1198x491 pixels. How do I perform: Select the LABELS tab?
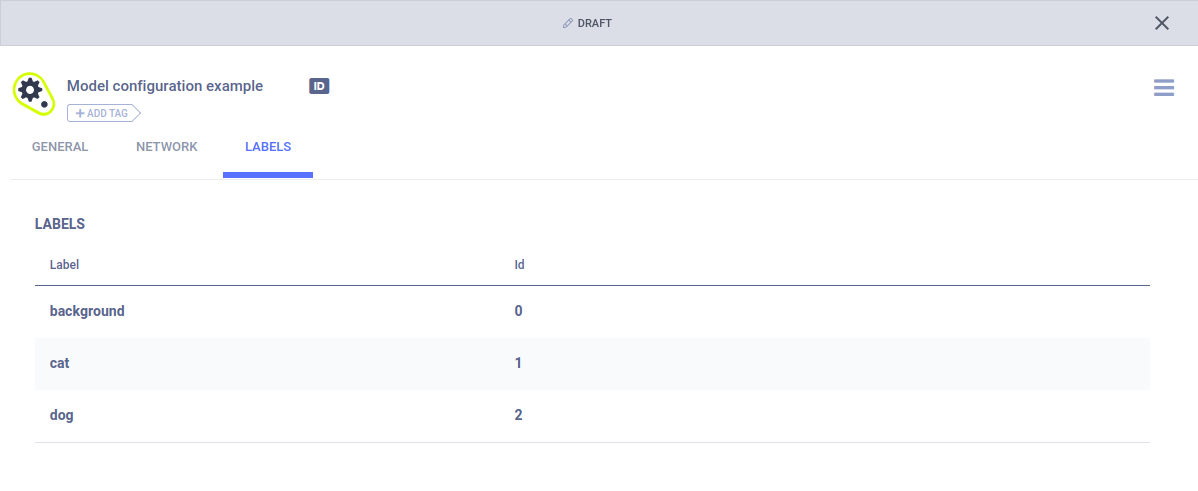click(x=268, y=147)
